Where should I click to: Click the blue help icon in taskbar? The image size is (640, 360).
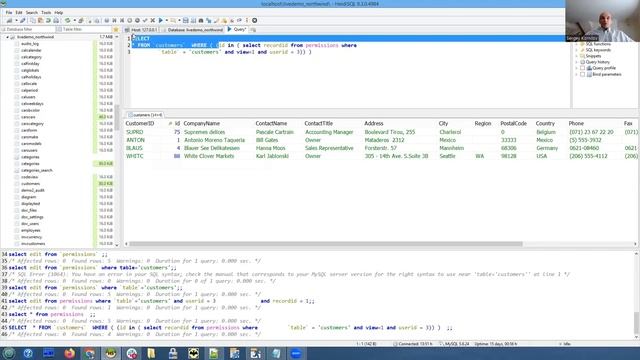28,353
